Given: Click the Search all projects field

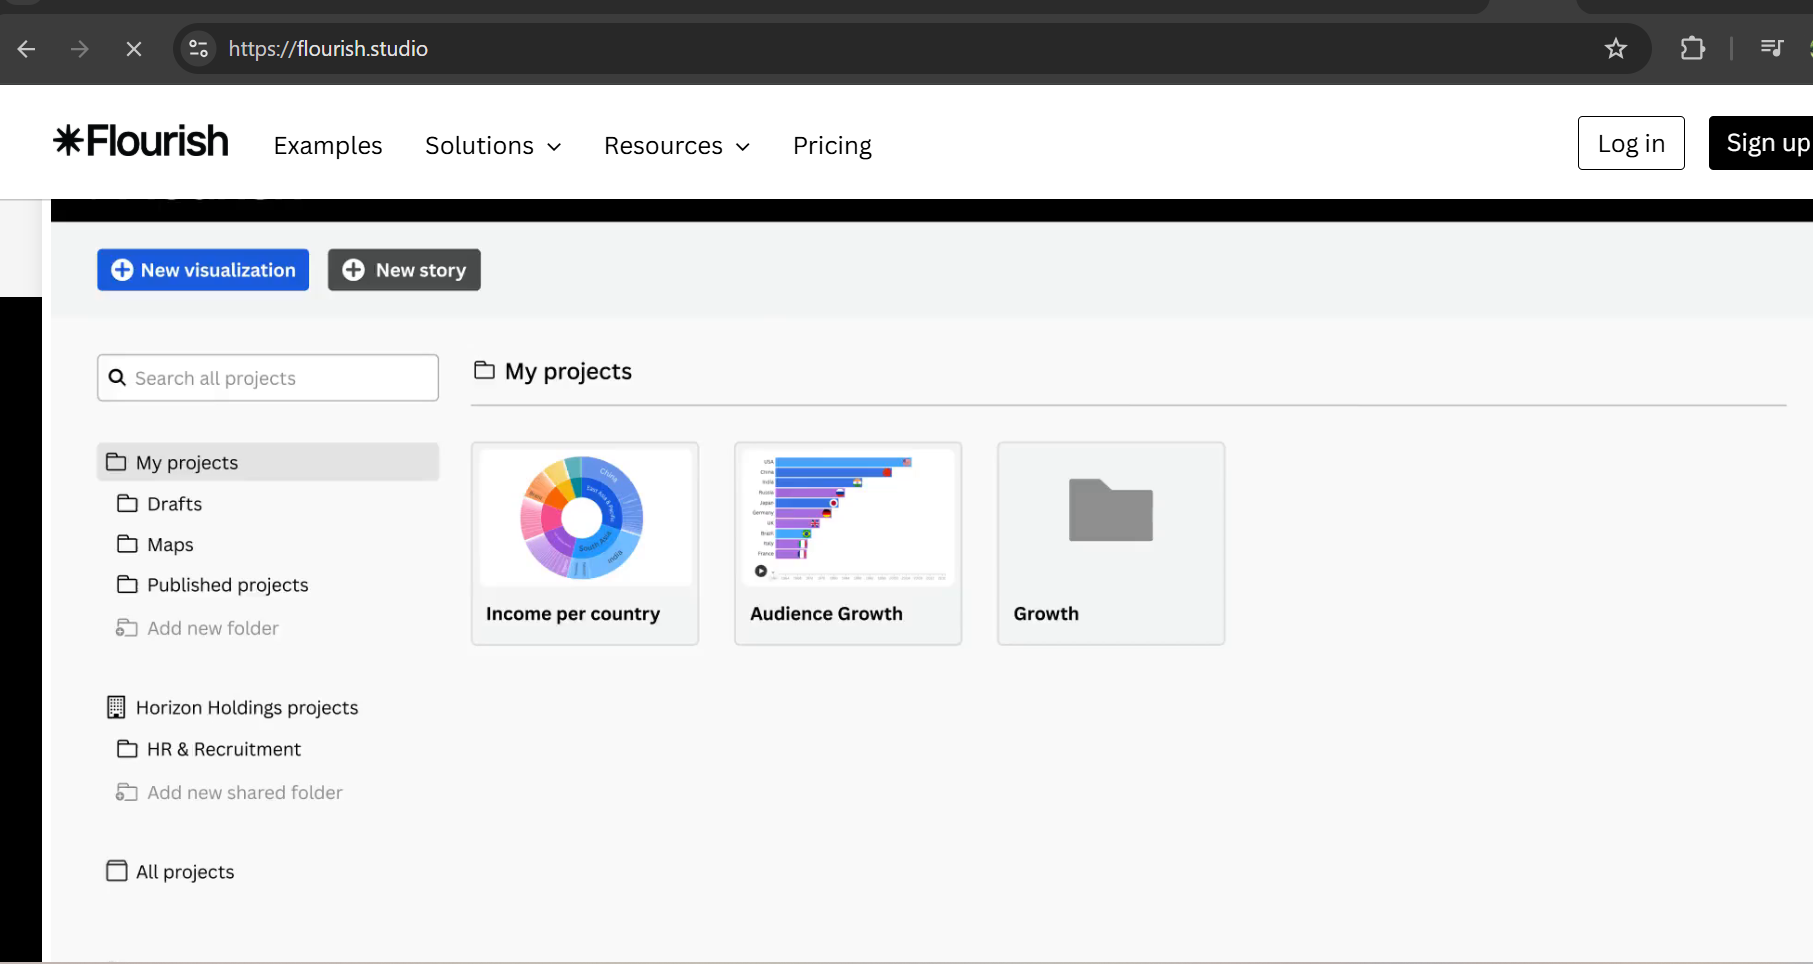Looking at the screenshot, I should click(x=268, y=378).
